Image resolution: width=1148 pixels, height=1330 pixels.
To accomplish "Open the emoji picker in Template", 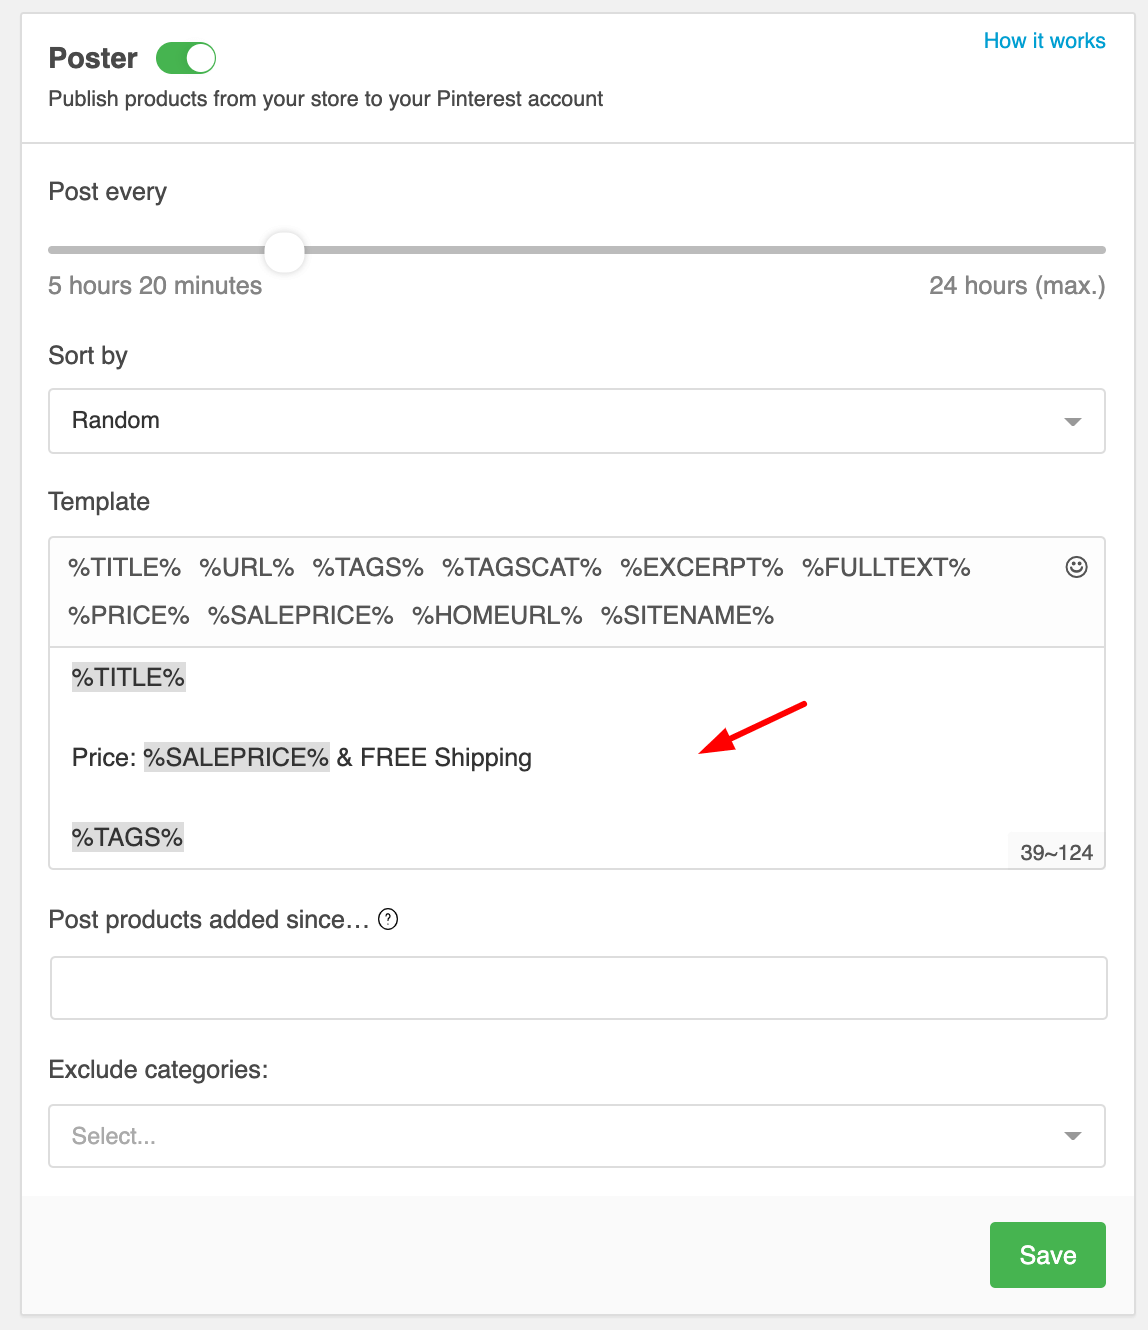I will (1076, 567).
